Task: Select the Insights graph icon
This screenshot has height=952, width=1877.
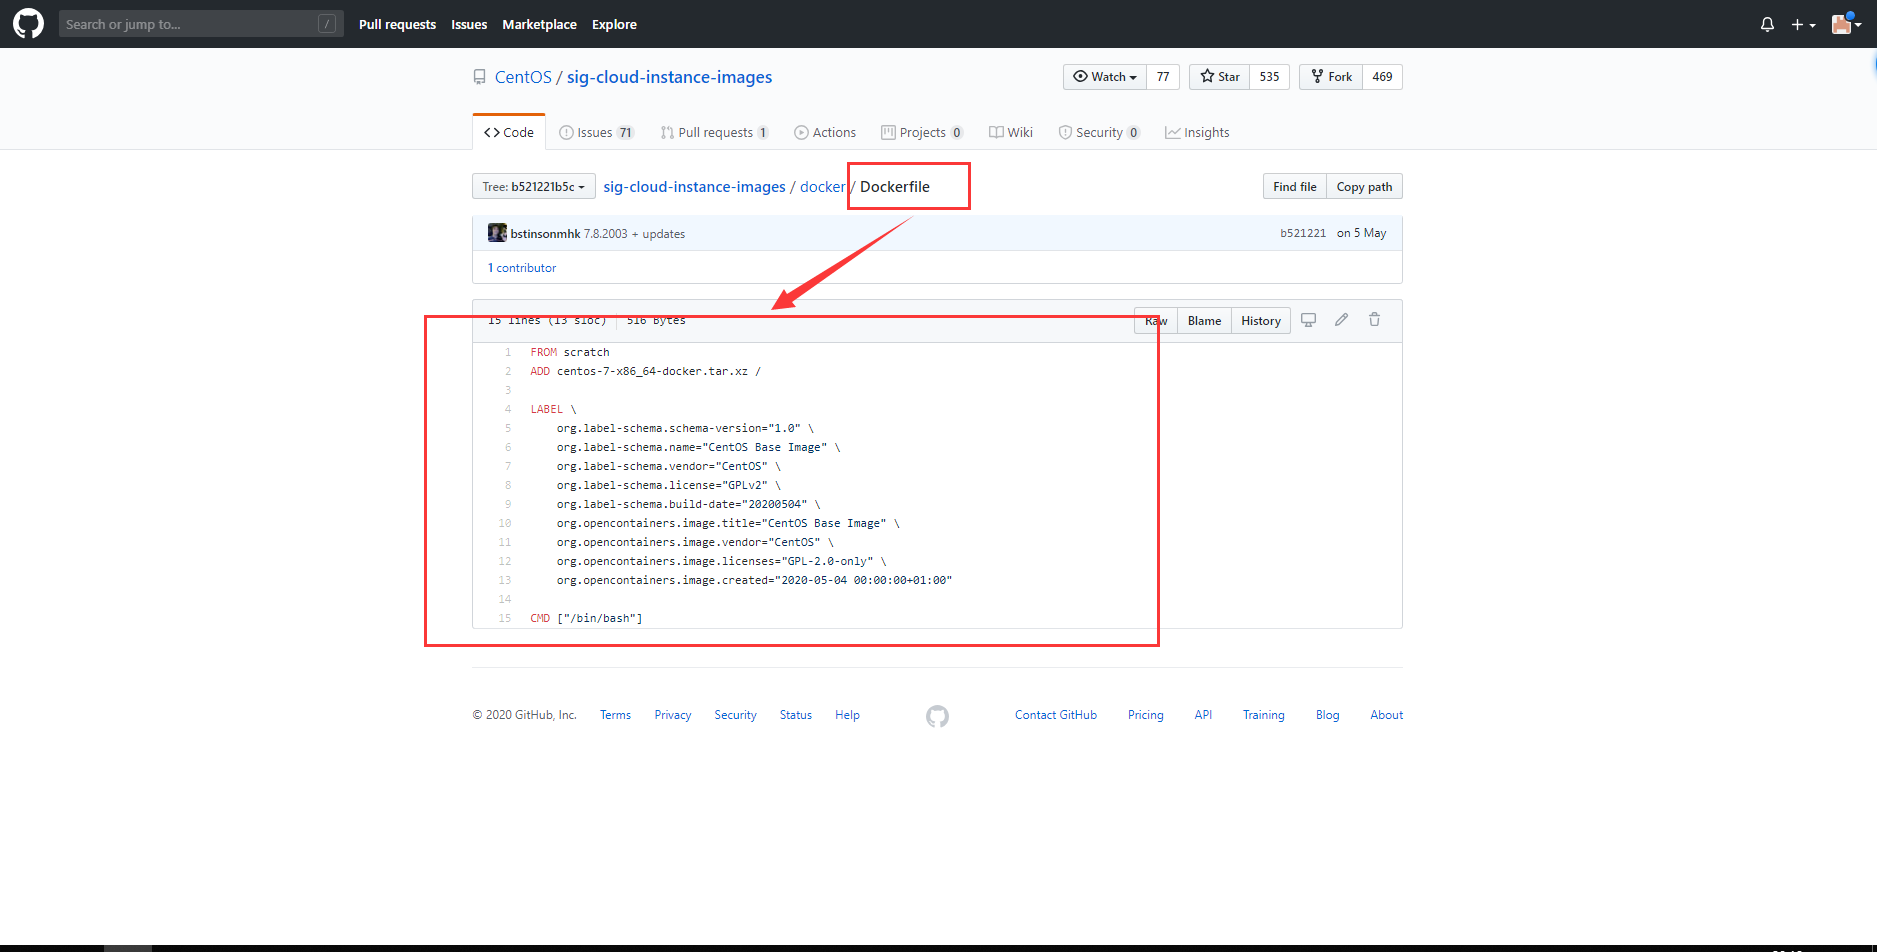Action: tap(1171, 131)
